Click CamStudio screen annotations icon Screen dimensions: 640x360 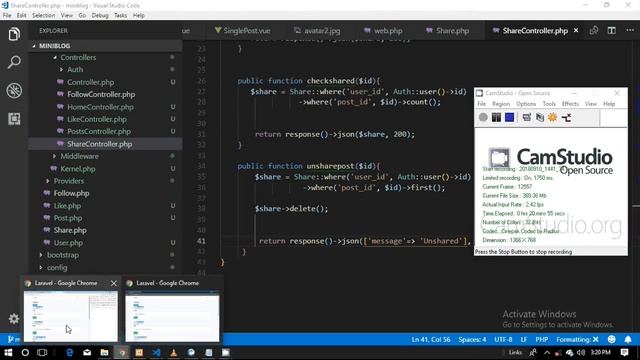pyautogui.click(x=540, y=118)
